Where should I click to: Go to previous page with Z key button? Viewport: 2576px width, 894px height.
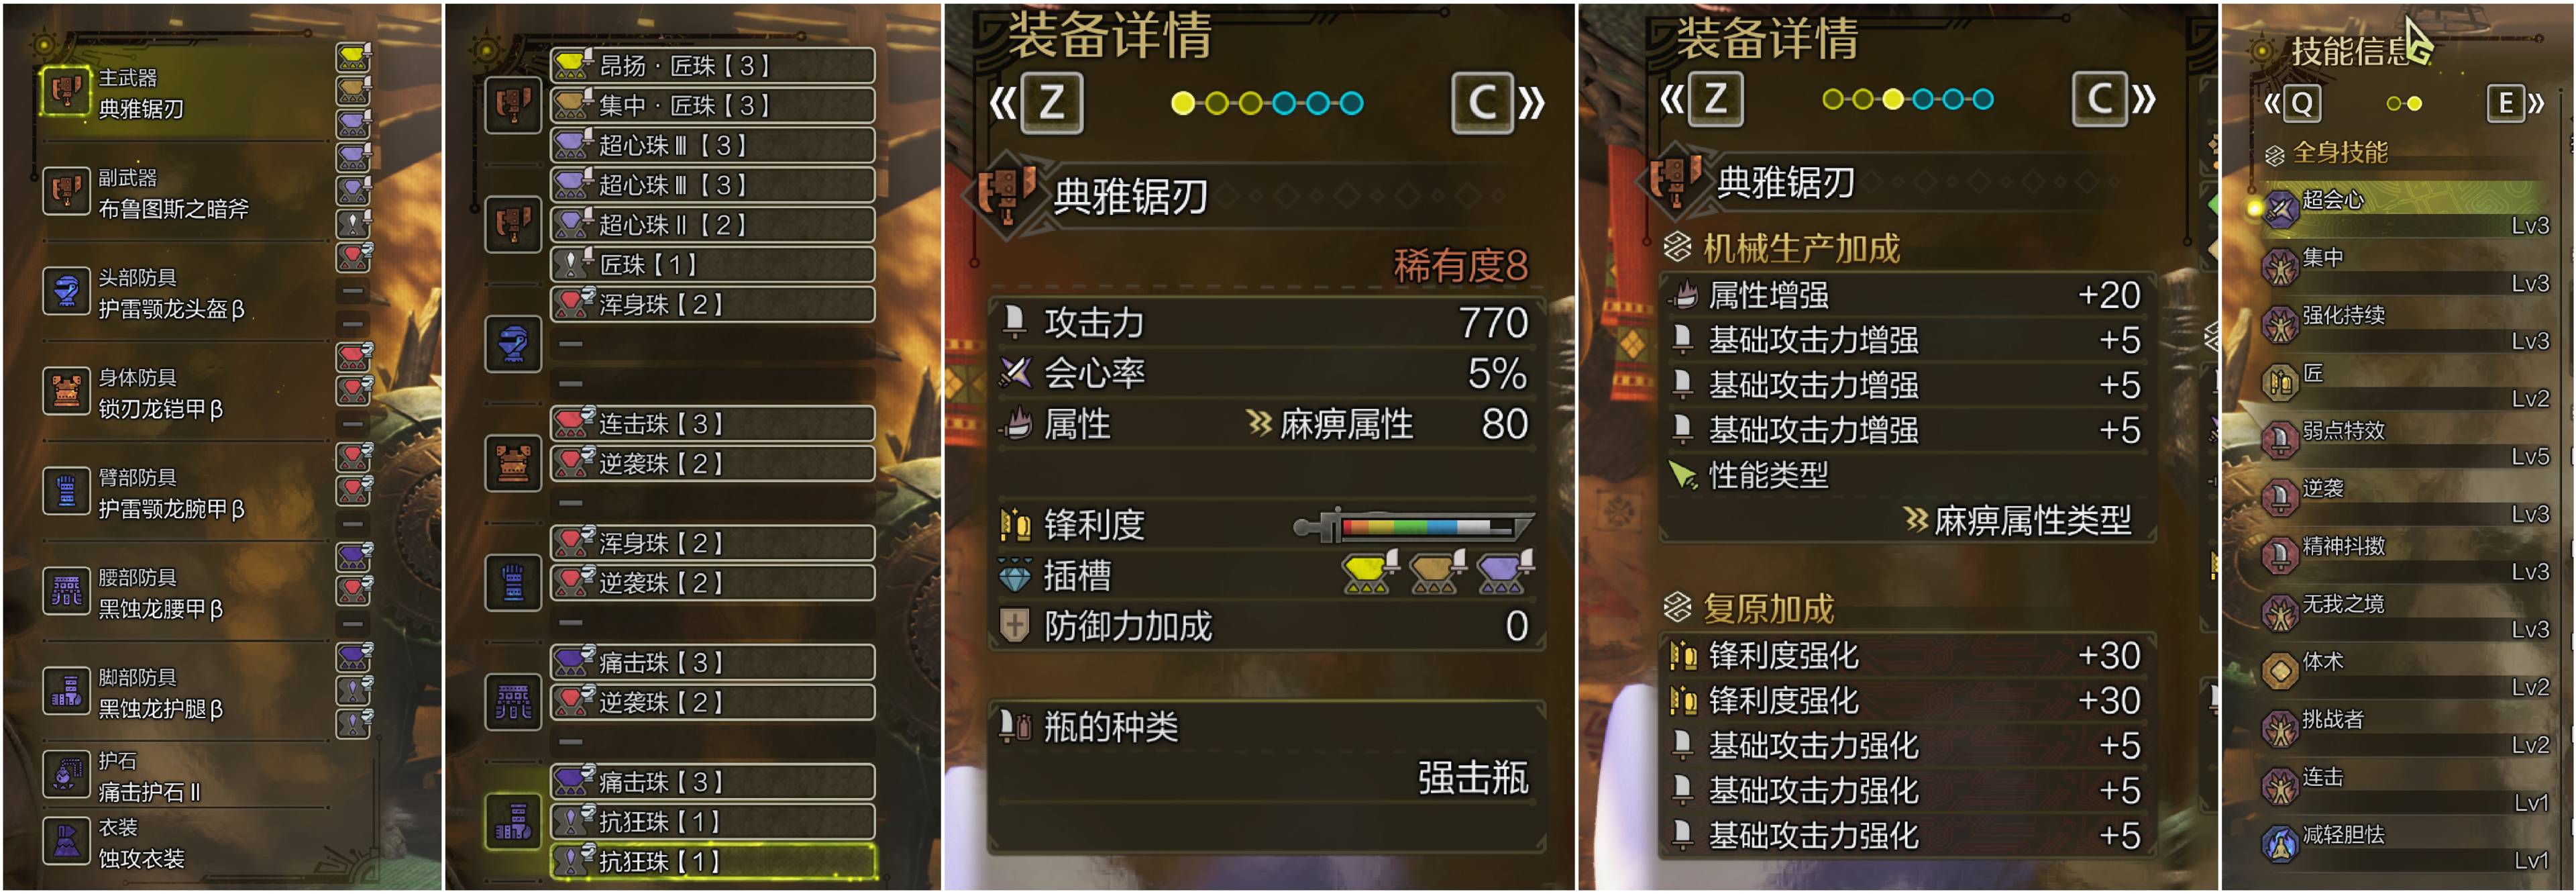click(x=1051, y=103)
